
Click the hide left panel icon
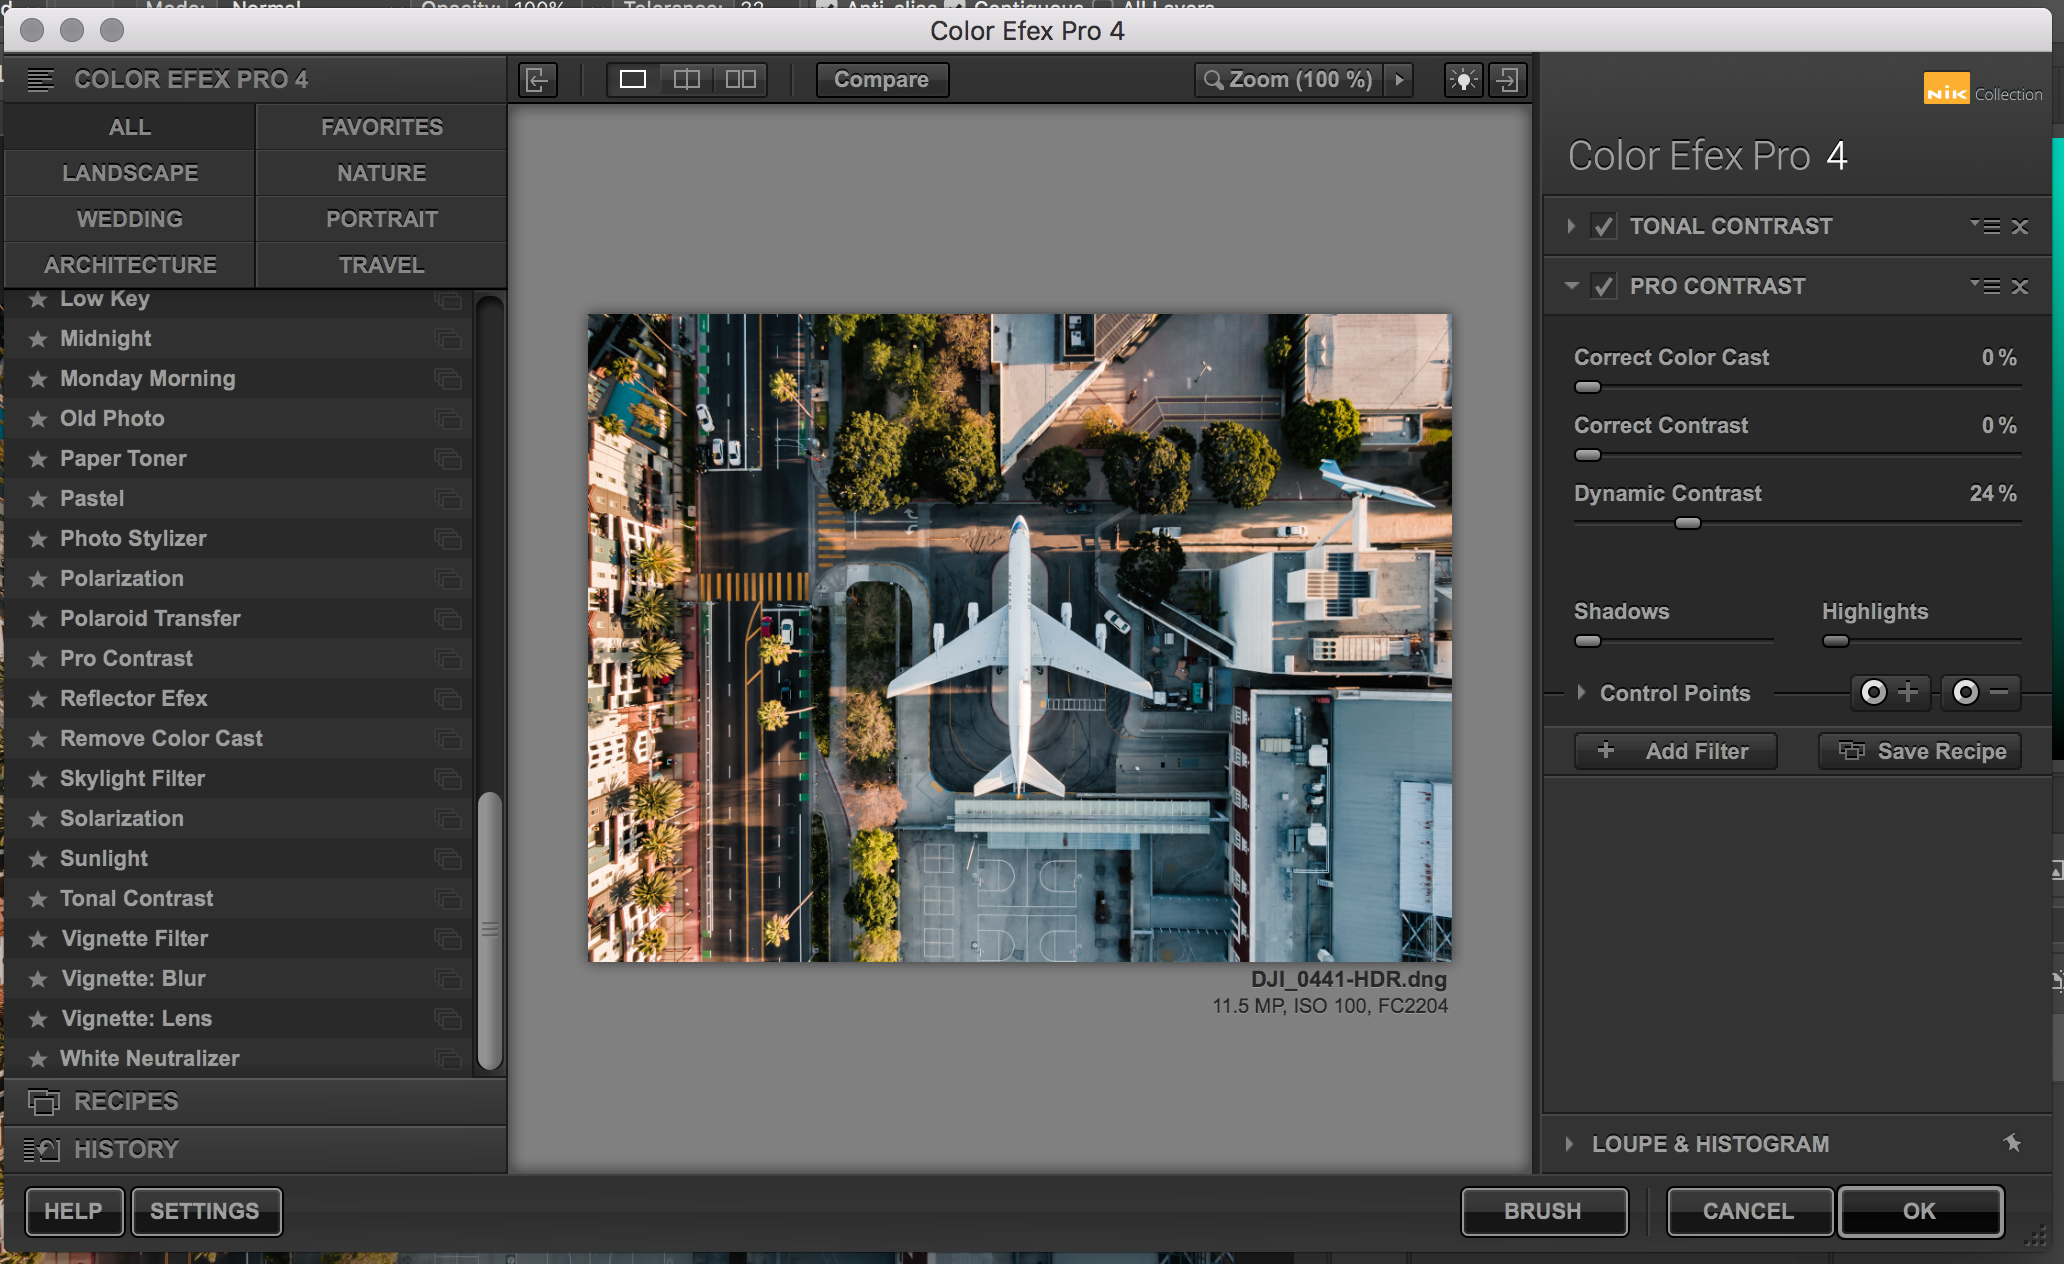tap(538, 80)
